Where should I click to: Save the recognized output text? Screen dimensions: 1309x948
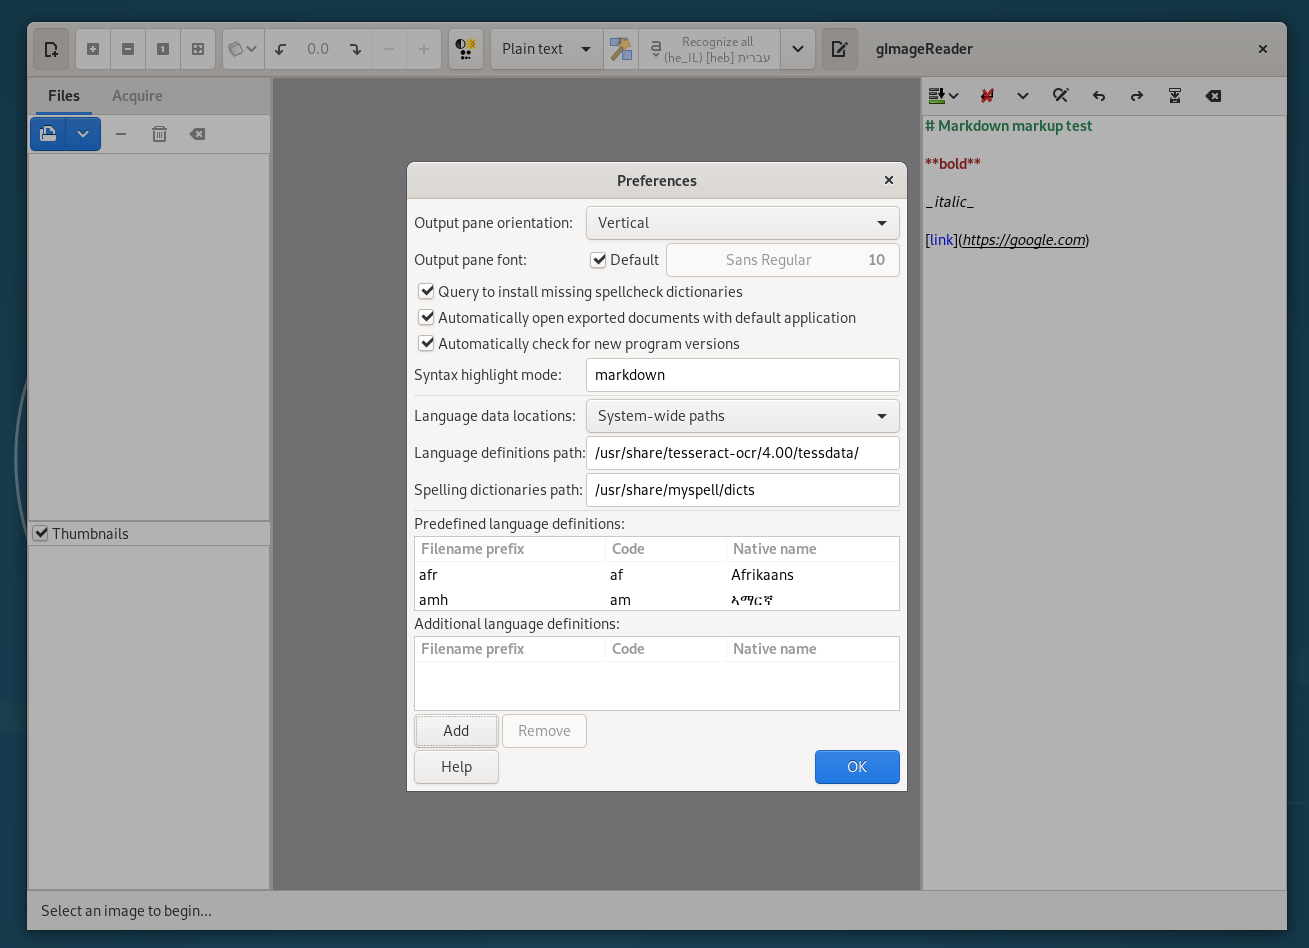[1175, 96]
